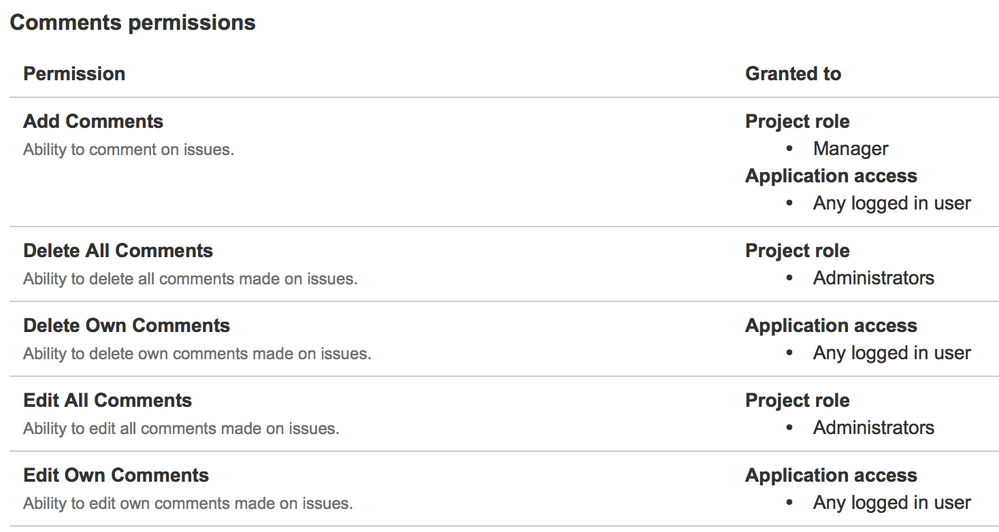This screenshot has width=999, height=532.
Task: Click 'Ability to edit own comments' description
Action: tap(188, 503)
